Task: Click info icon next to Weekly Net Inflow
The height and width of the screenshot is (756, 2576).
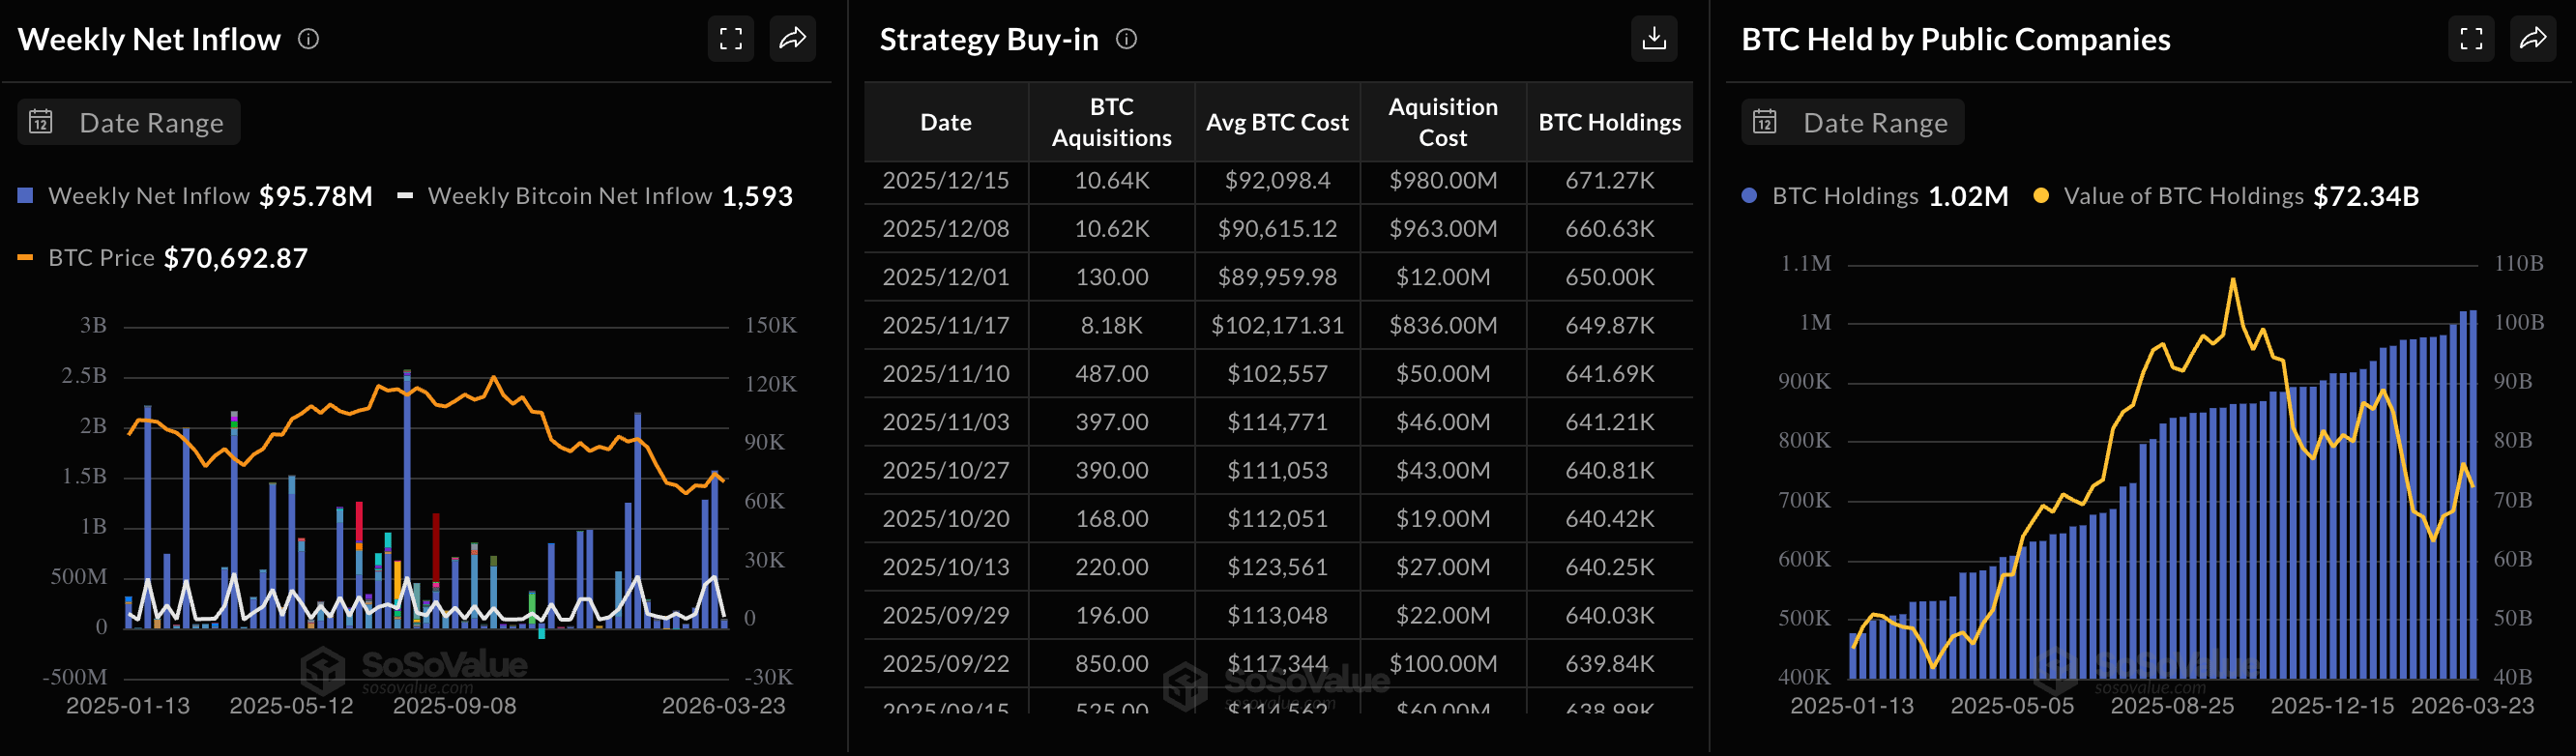Action: click(x=309, y=39)
